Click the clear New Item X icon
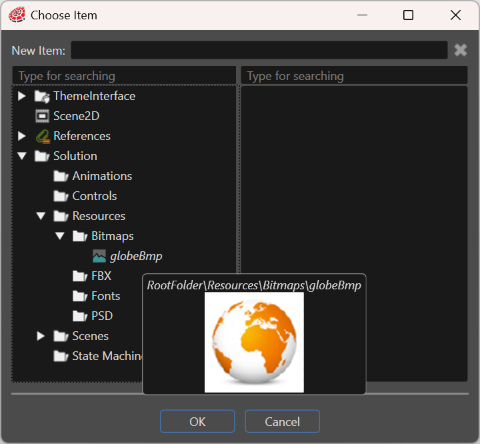This screenshot has width=480, height=444. tap(460, 50)
